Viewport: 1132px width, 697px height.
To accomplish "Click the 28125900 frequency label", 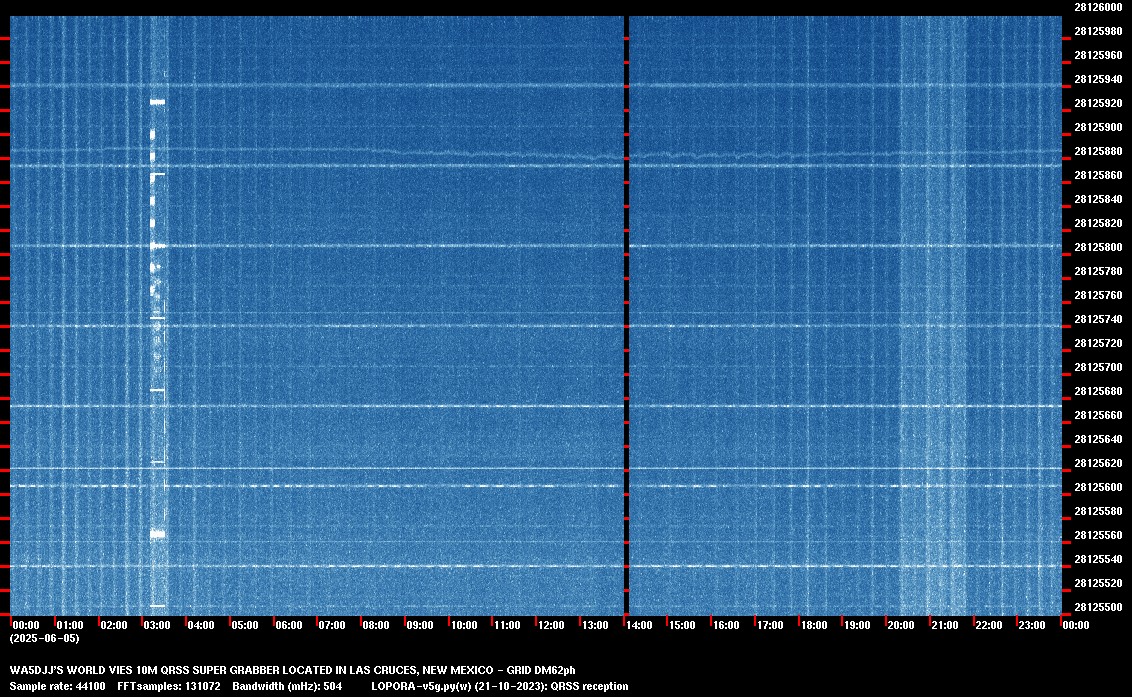I will pyautogui.click(x=1098, y=127).
